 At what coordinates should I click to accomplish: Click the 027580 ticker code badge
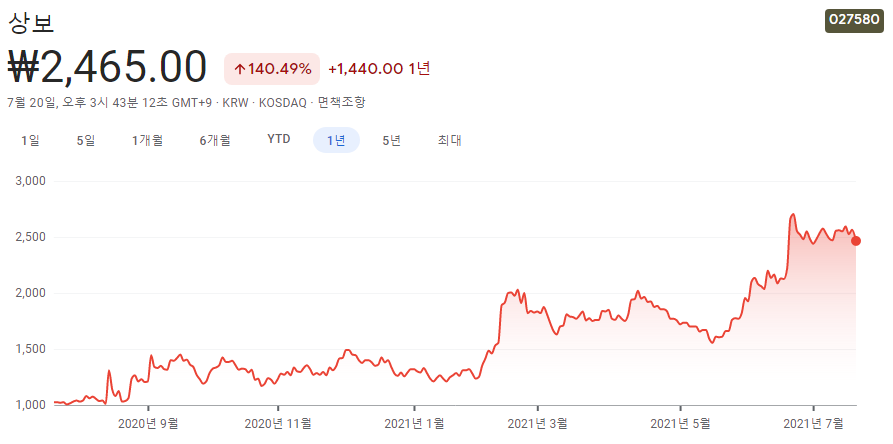point(854,19)
